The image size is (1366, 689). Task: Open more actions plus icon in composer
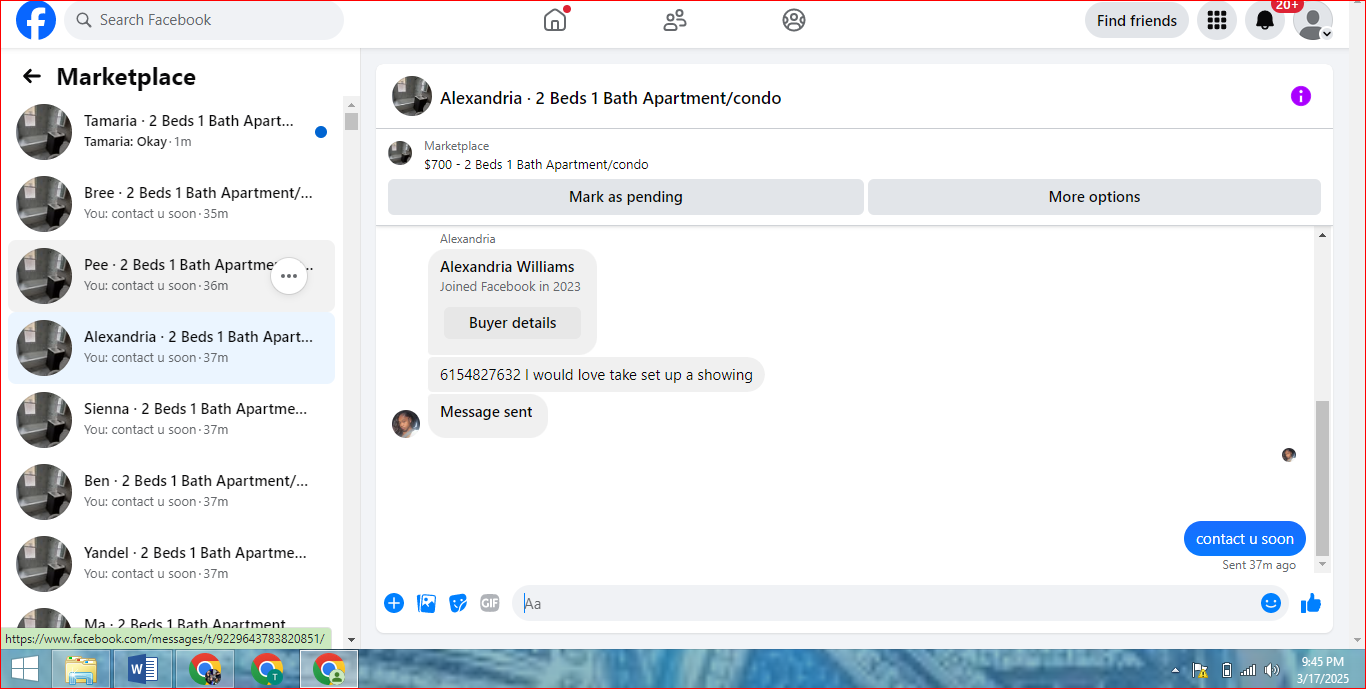(394, 603)
